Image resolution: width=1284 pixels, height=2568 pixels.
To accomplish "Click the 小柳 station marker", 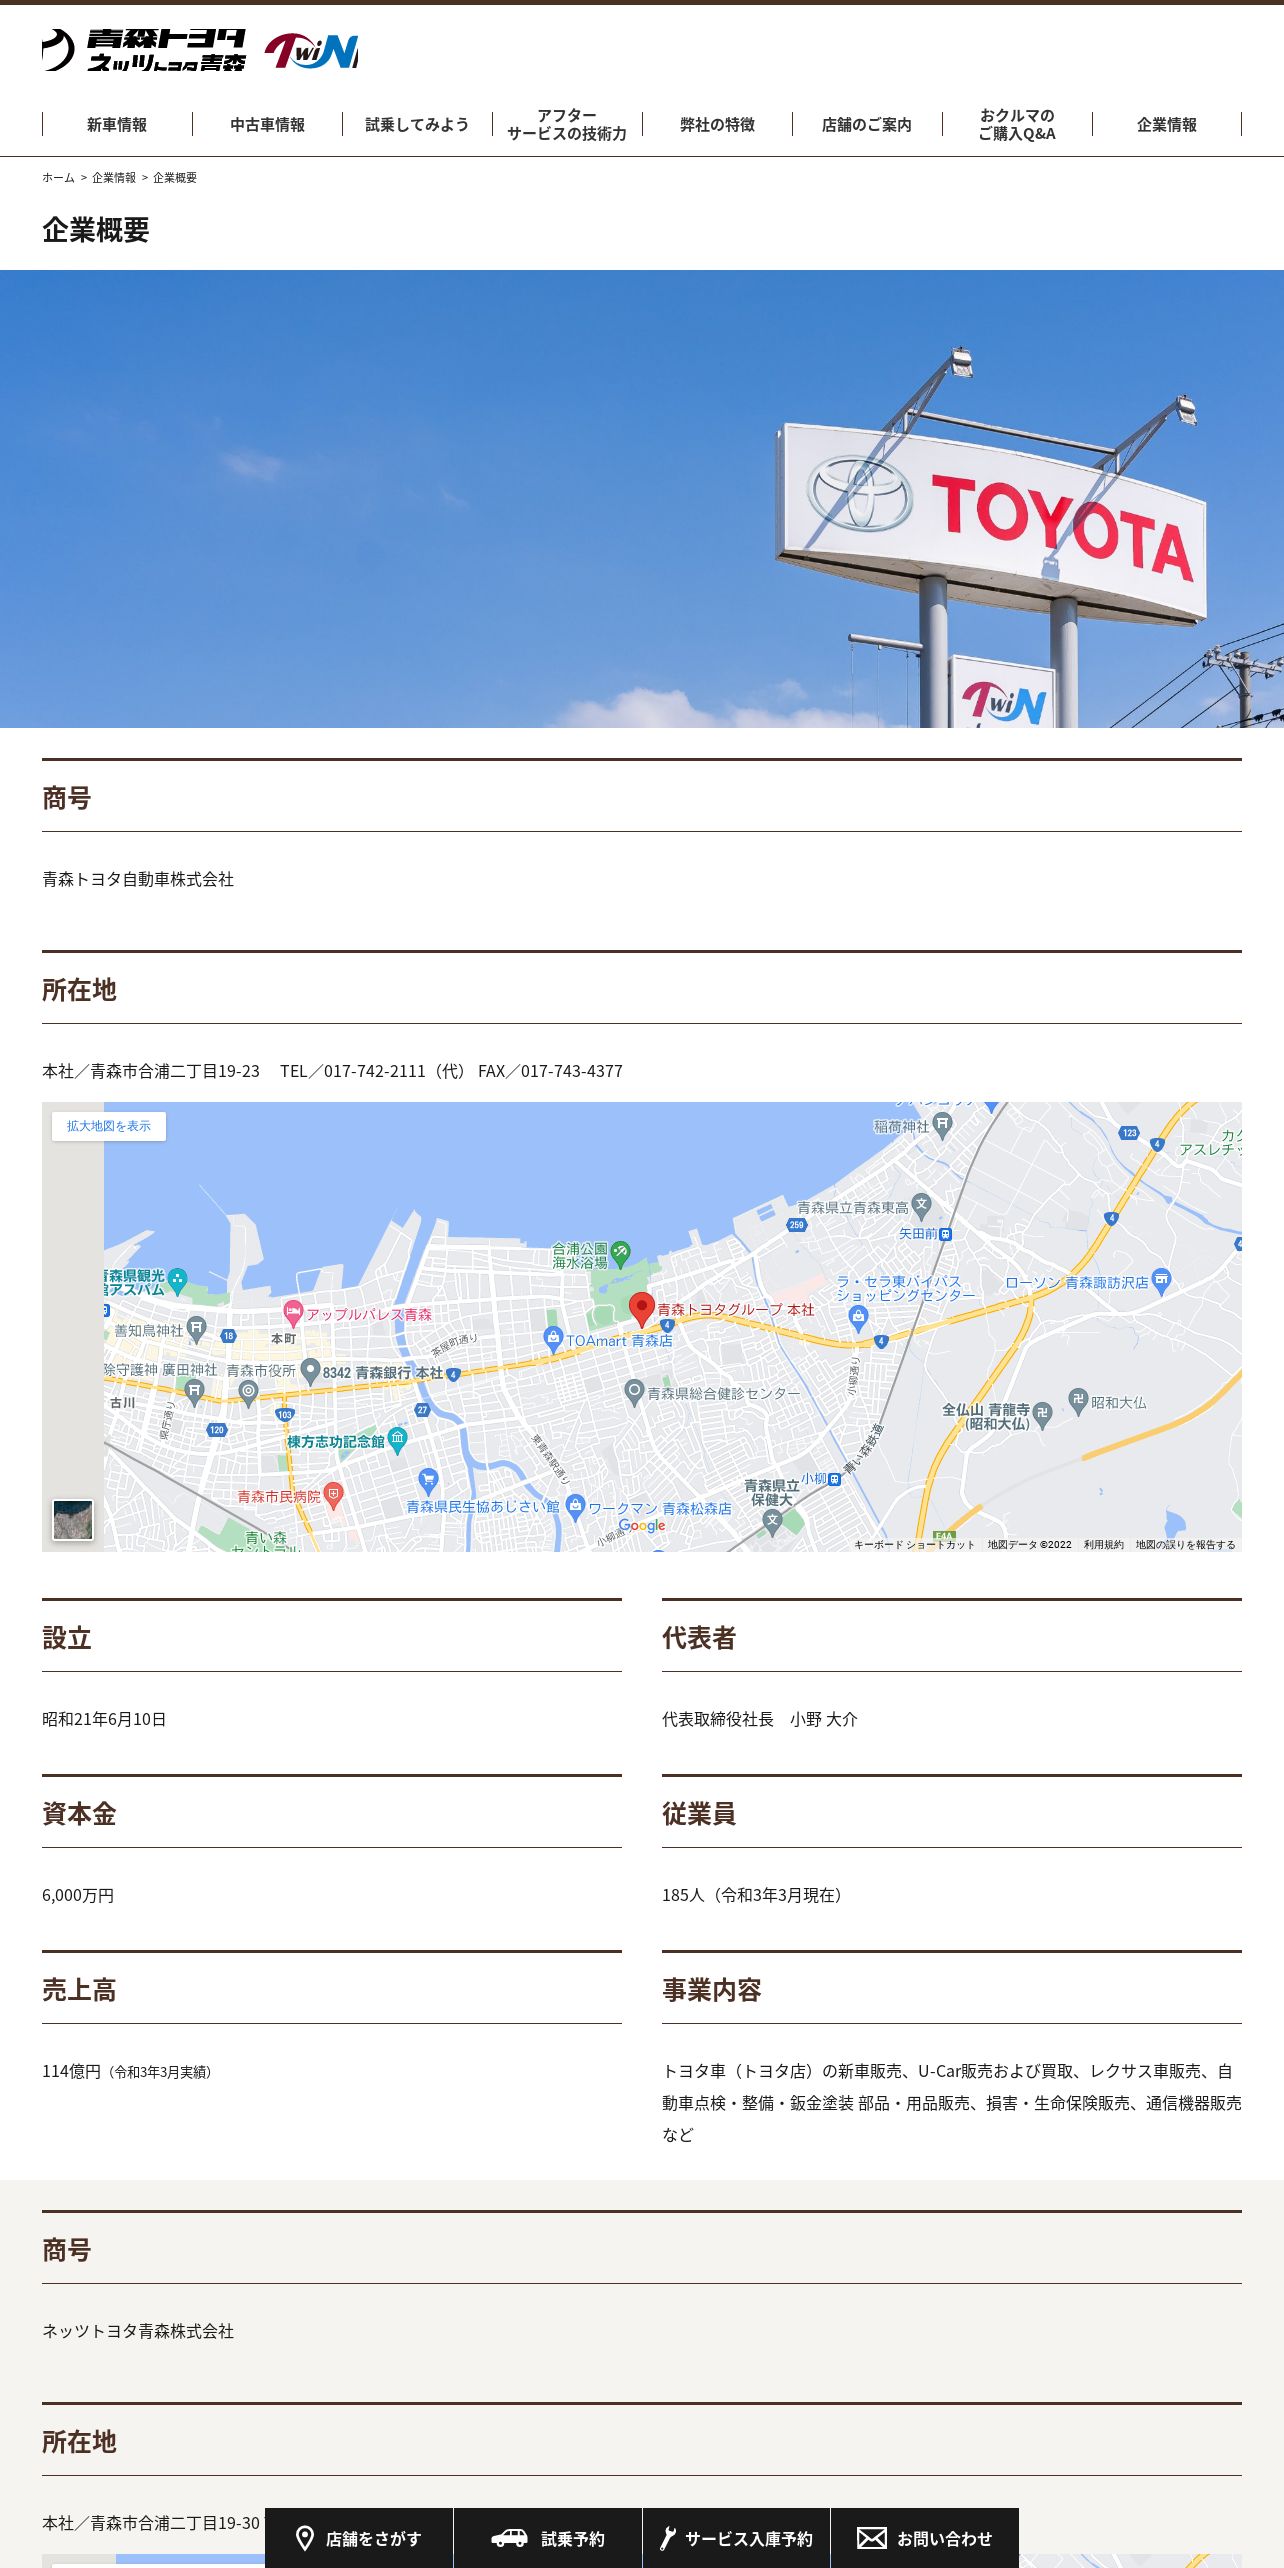I will 834,1479.
